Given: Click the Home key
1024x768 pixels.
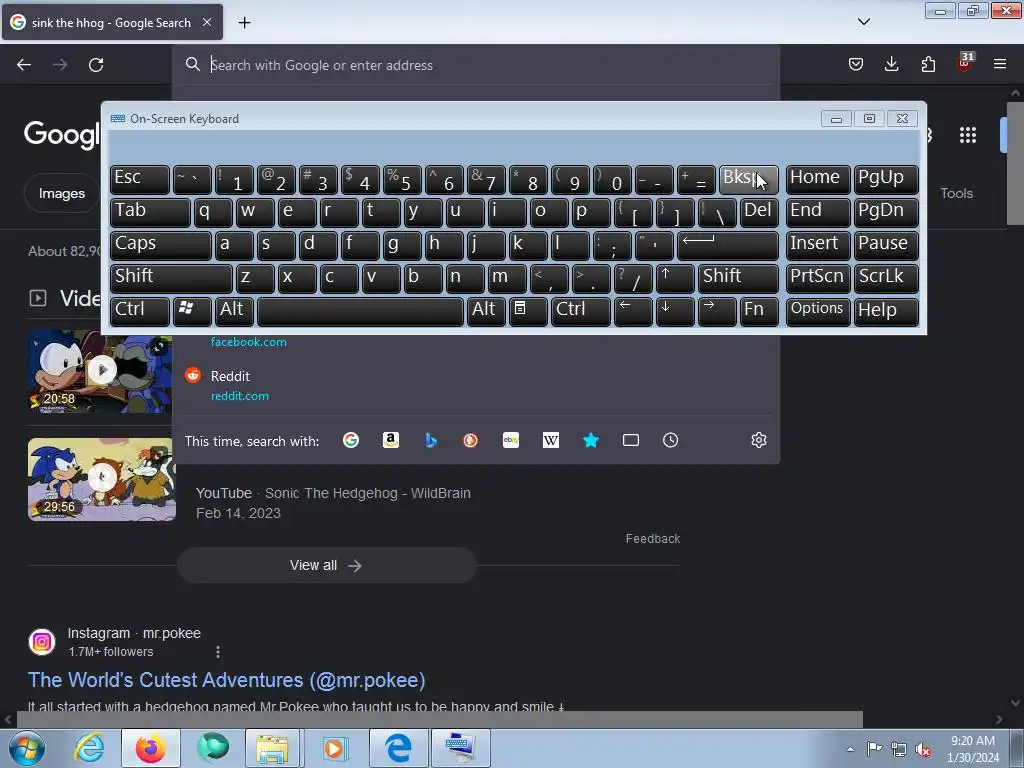Looking at the screenshot, I should 818,180.
